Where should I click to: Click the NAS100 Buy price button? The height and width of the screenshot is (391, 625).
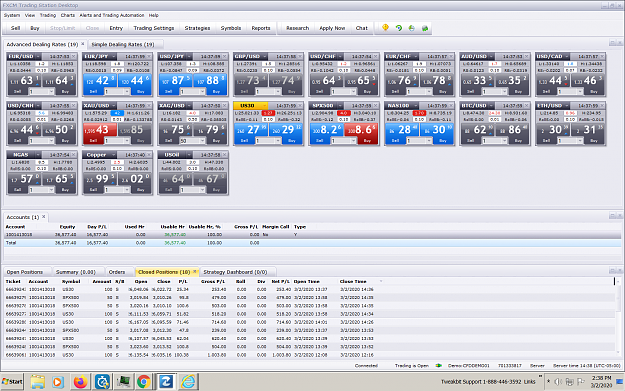tap(436, 130)
